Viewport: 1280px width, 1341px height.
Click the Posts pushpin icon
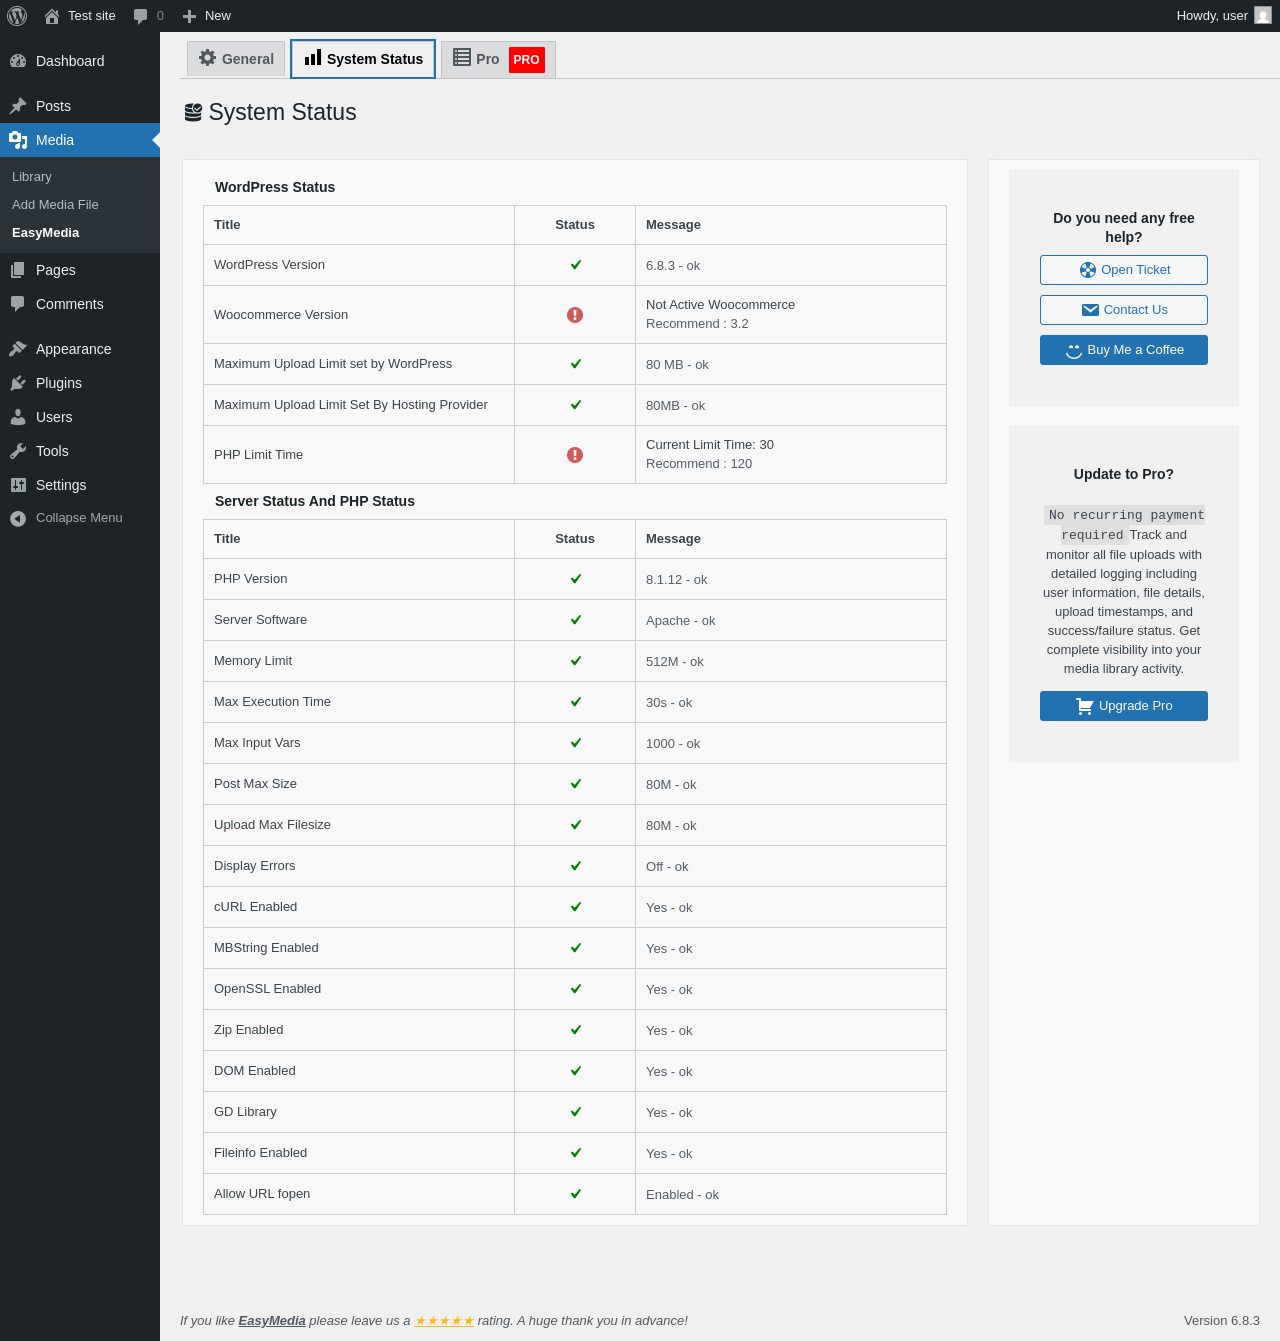(x=18, y=106)
